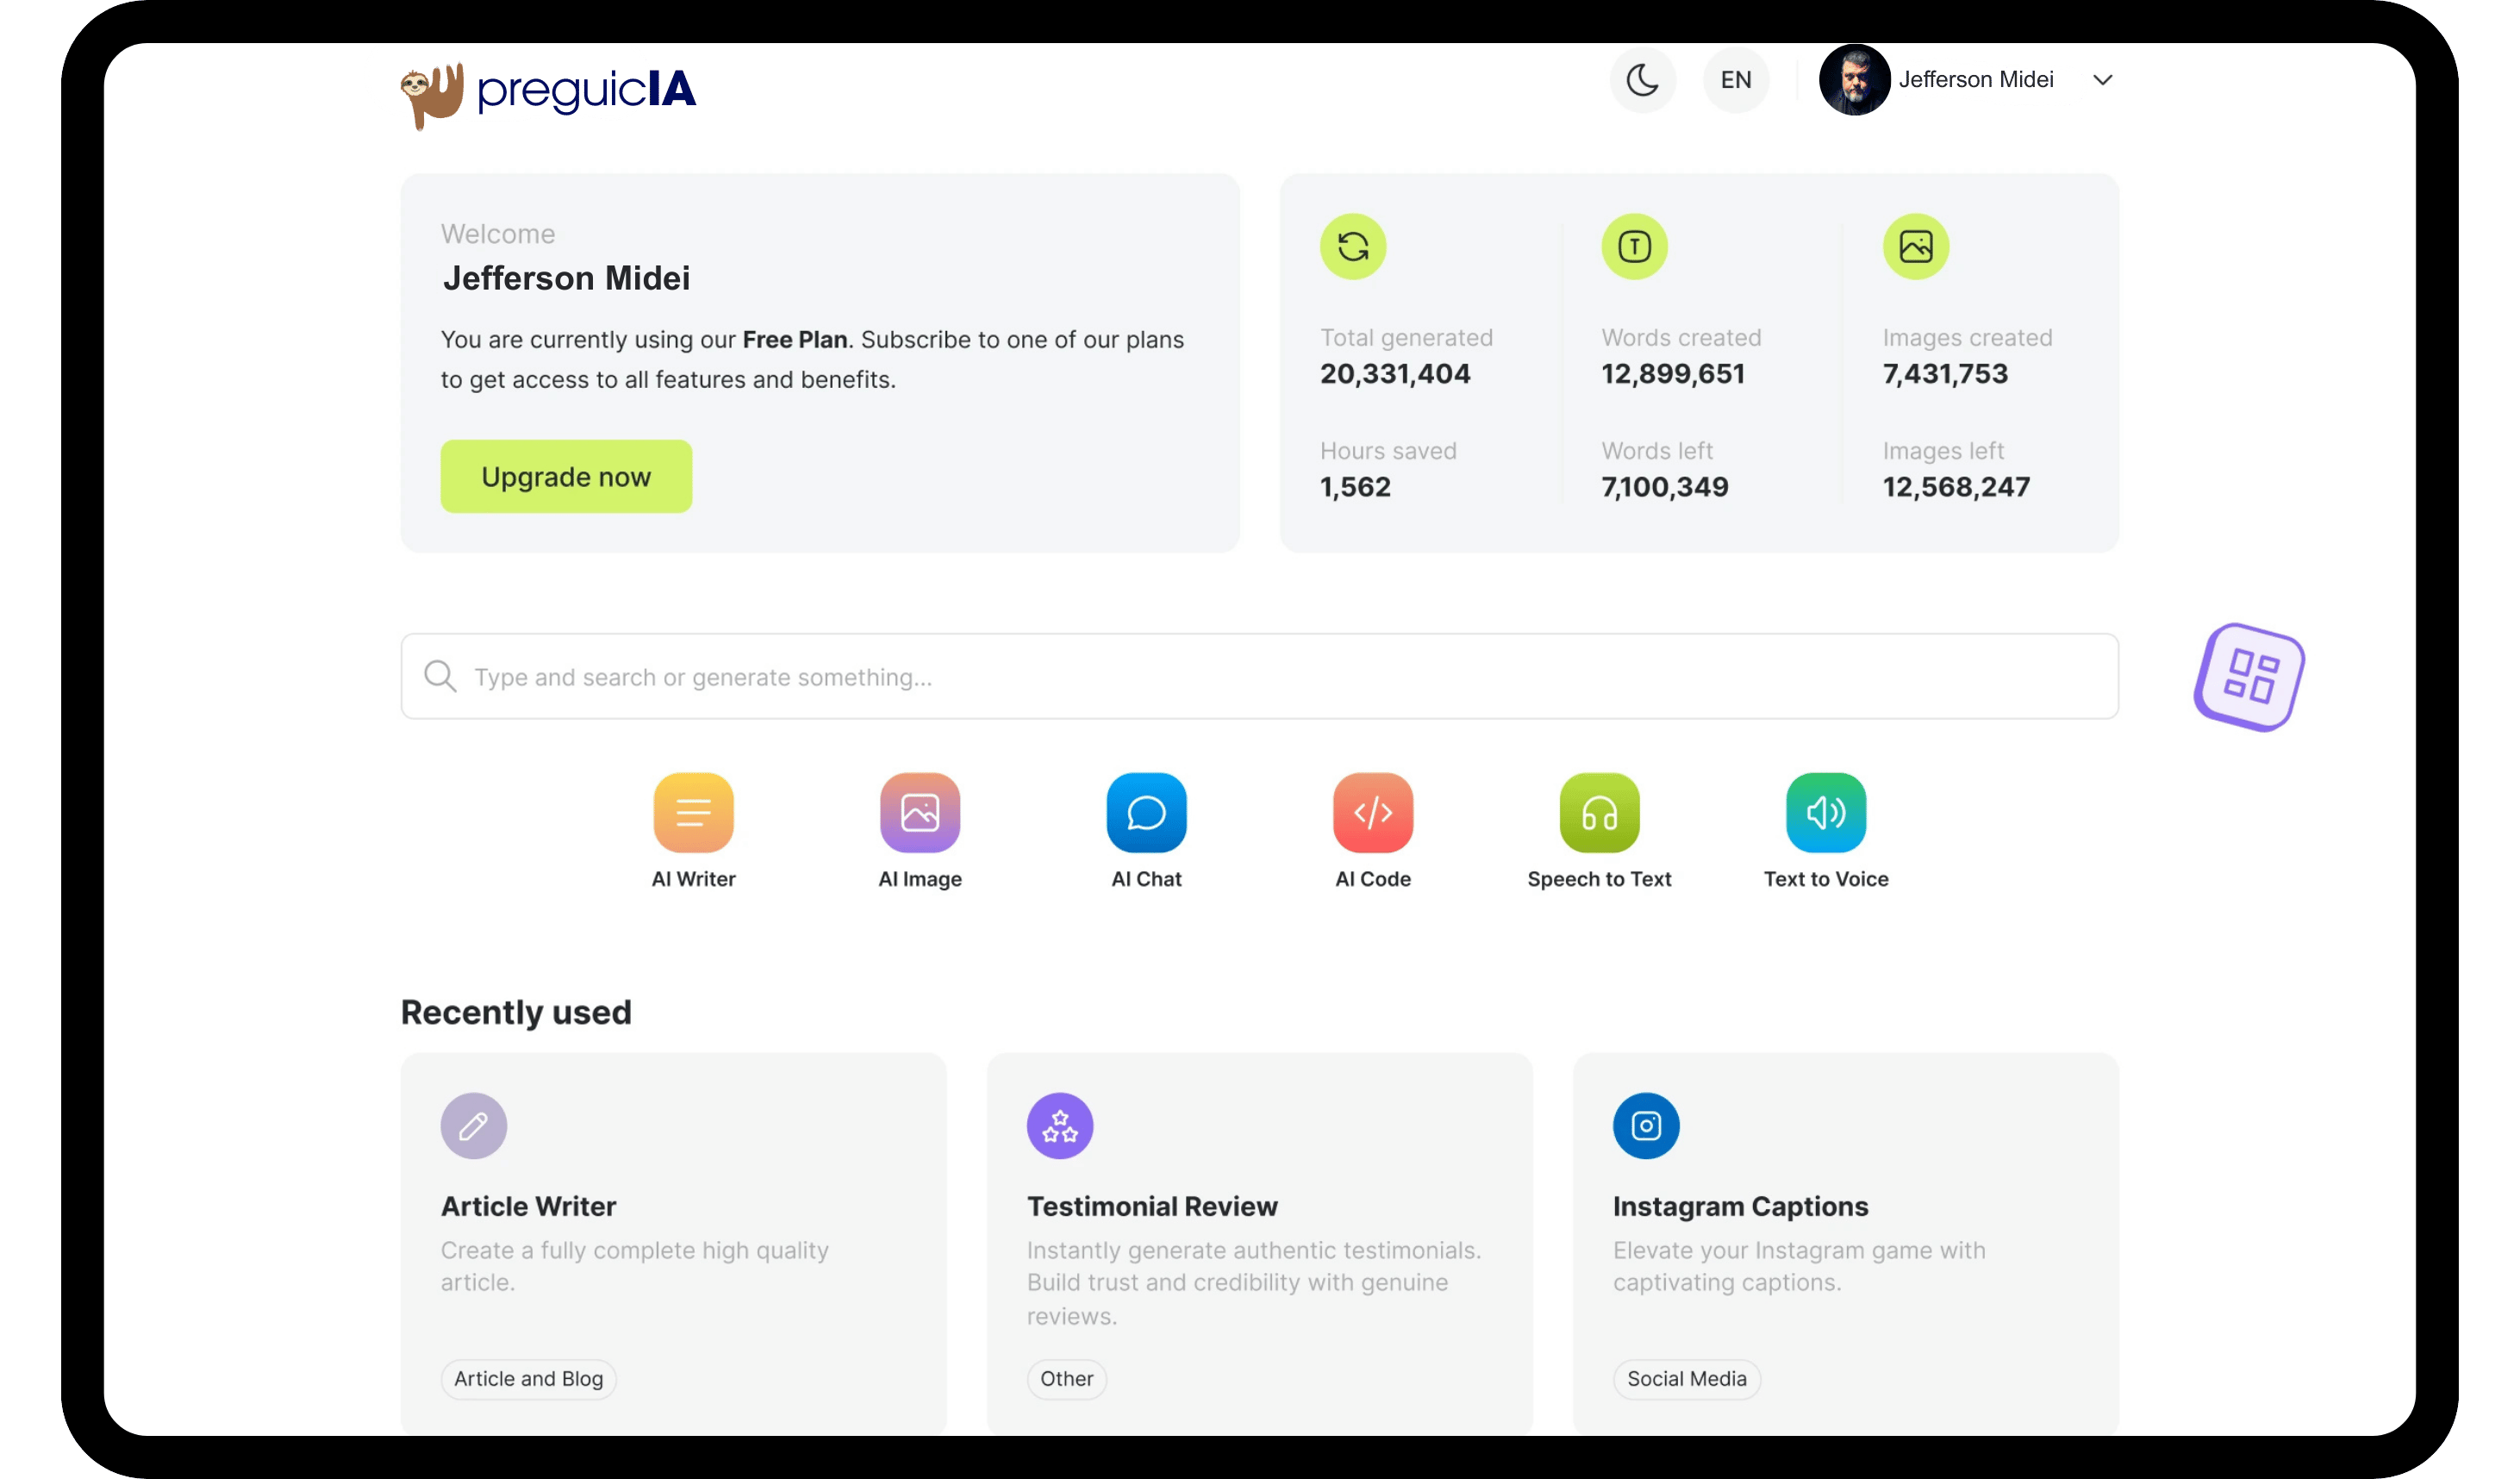Open the AI Writer tool

[x=693, y=812]
